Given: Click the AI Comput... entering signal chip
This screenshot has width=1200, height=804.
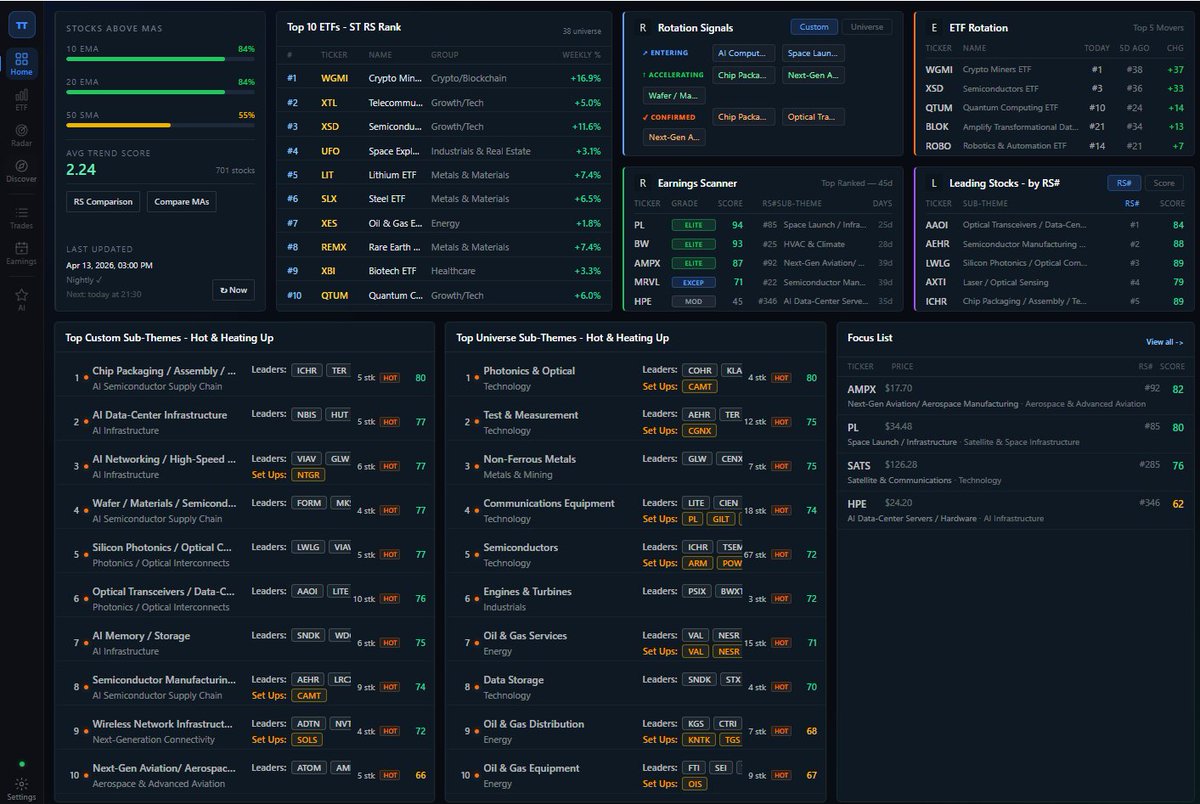Looking at the screenshot, I should 743,53.
